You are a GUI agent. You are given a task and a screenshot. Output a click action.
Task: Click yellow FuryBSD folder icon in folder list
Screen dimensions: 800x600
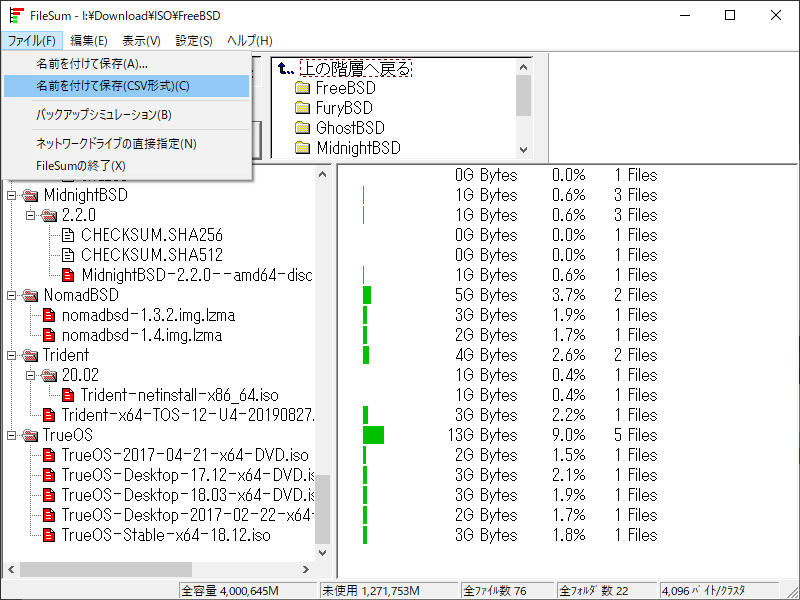pos(303,108)
